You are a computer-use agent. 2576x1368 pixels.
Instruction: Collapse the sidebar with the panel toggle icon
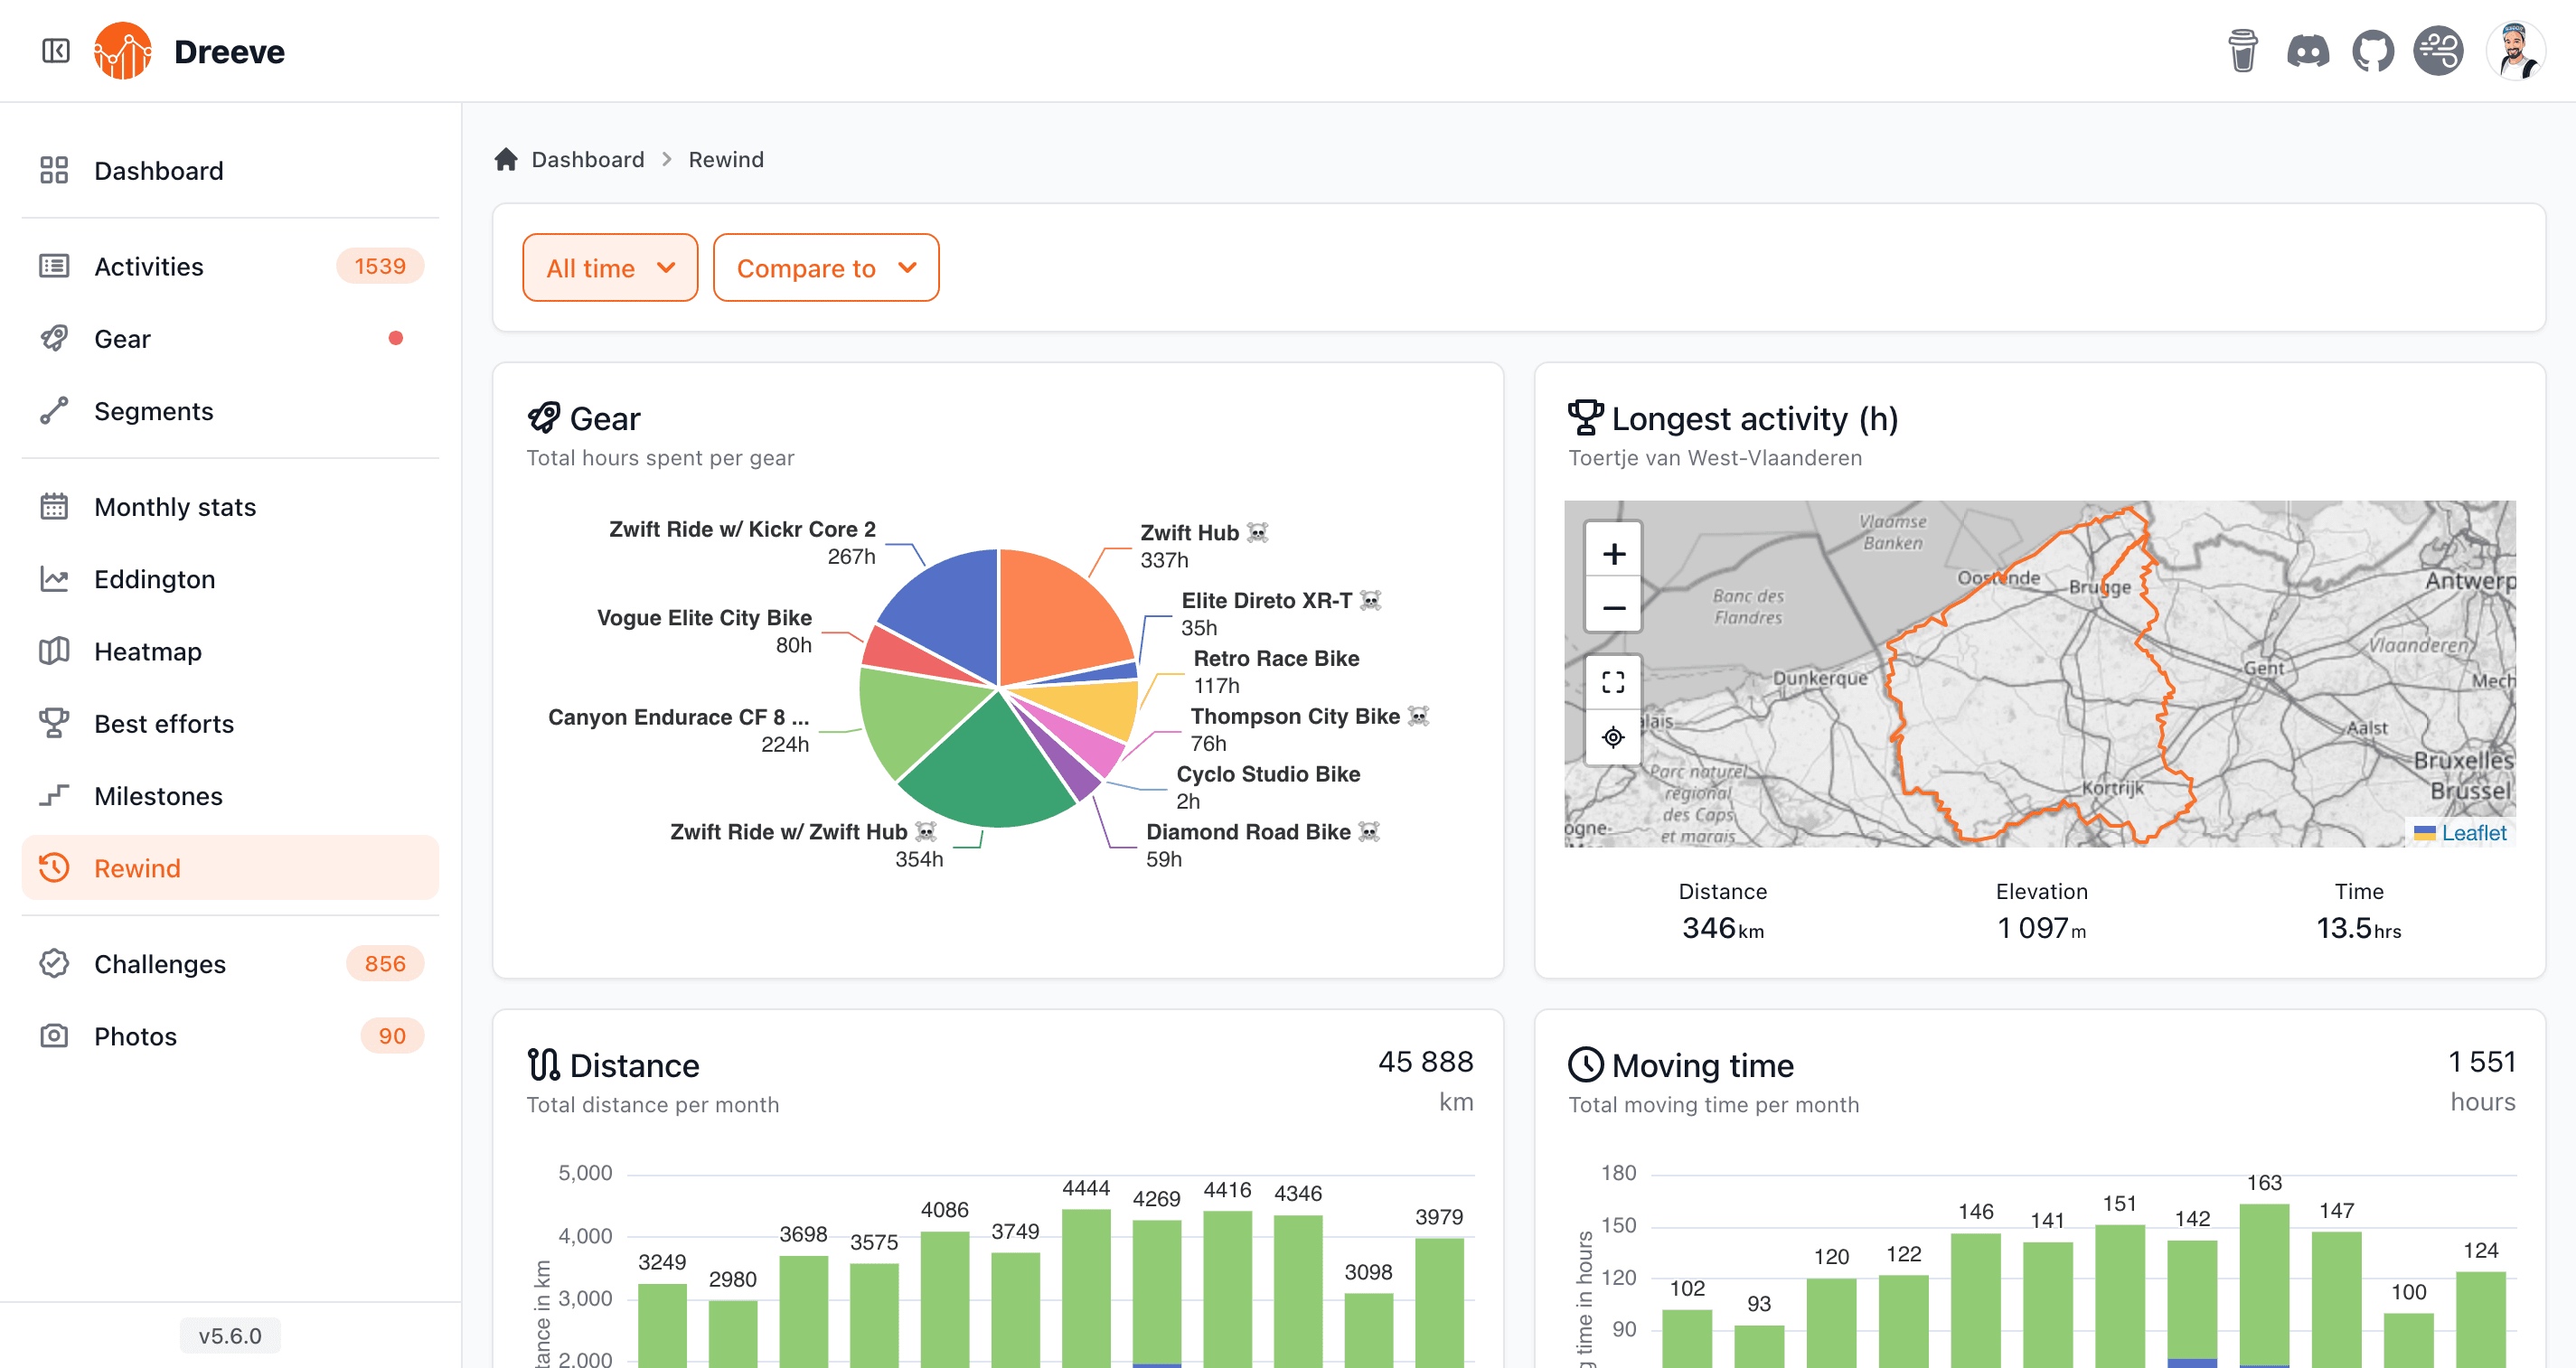coord(56,51)
